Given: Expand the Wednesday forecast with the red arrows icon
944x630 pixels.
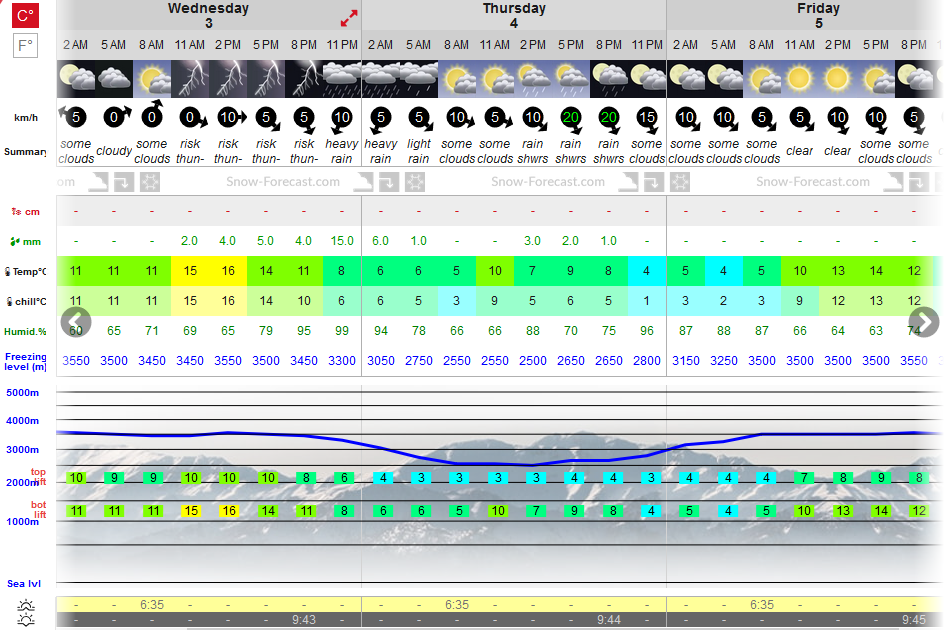Looking at the screenshot, I should 349,18.
